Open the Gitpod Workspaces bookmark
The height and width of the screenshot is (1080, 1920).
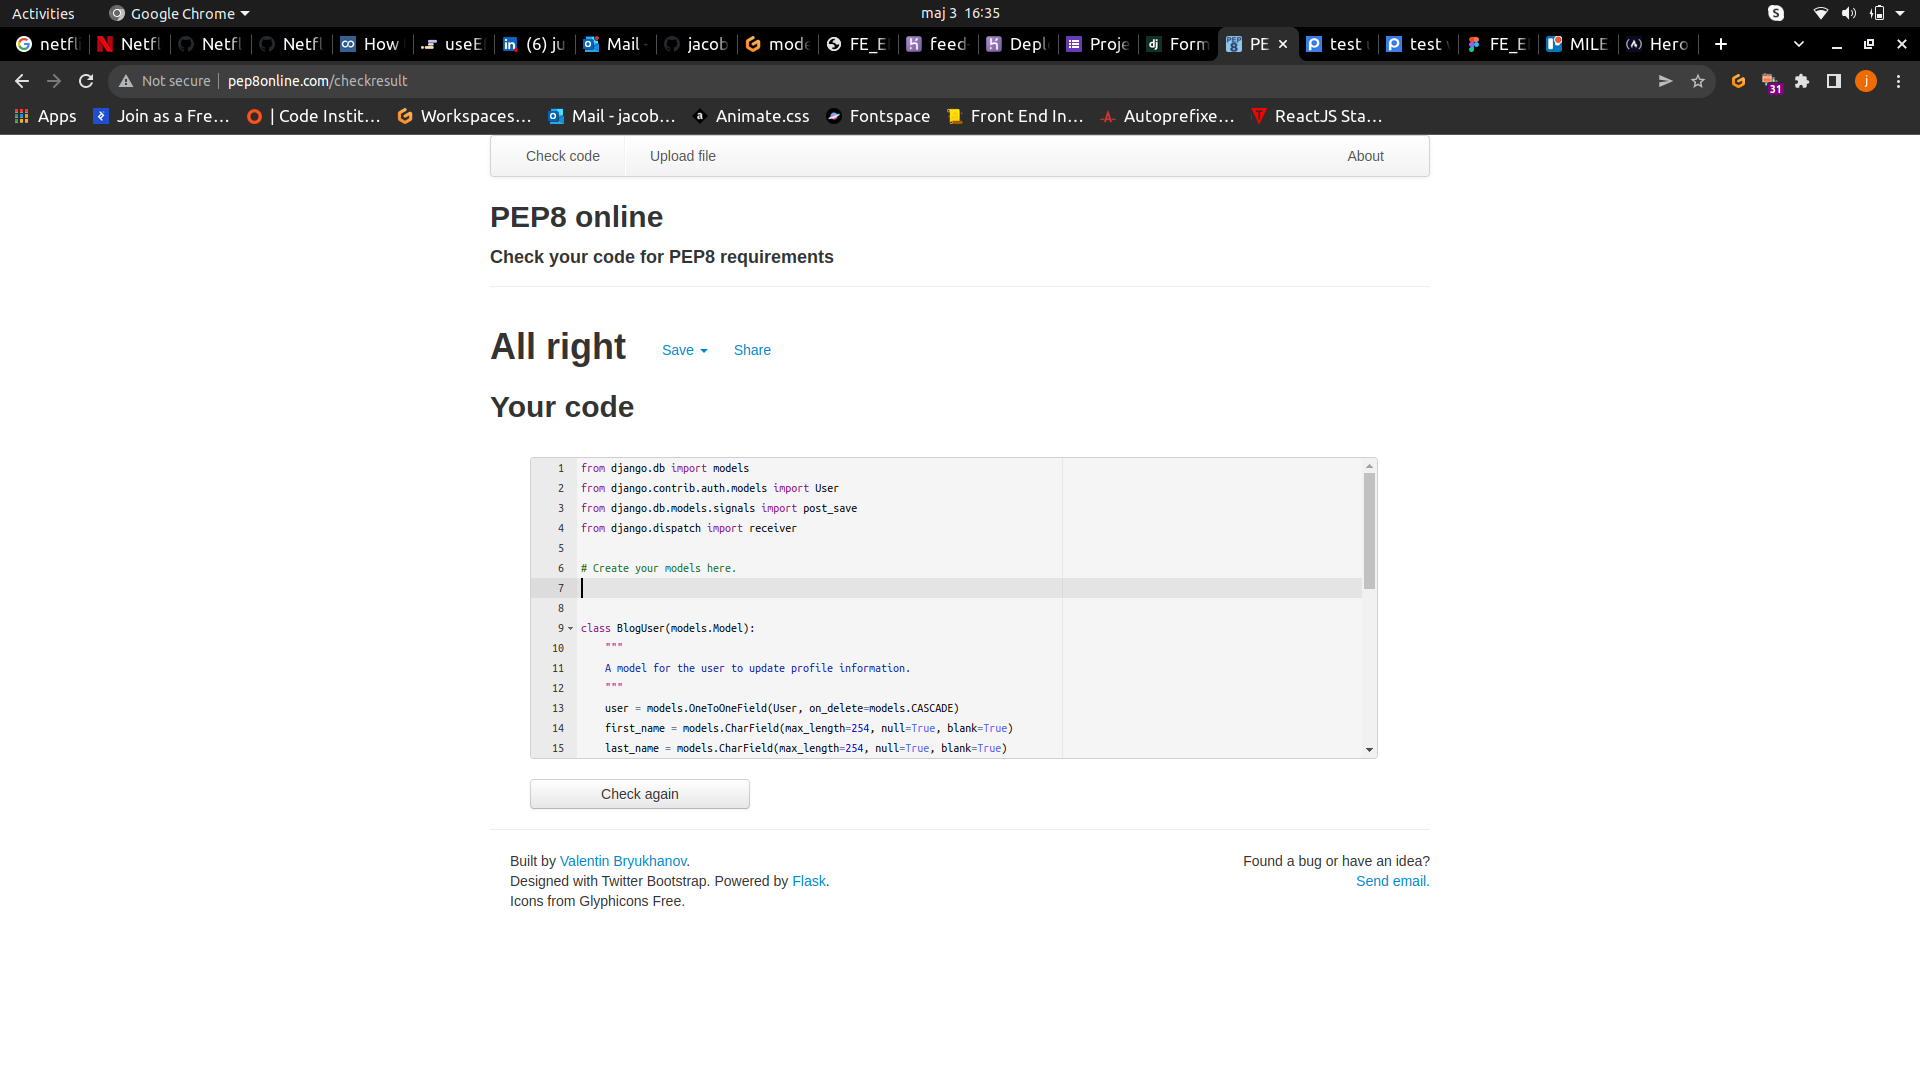pyautogui.click(x=463, y=116)
